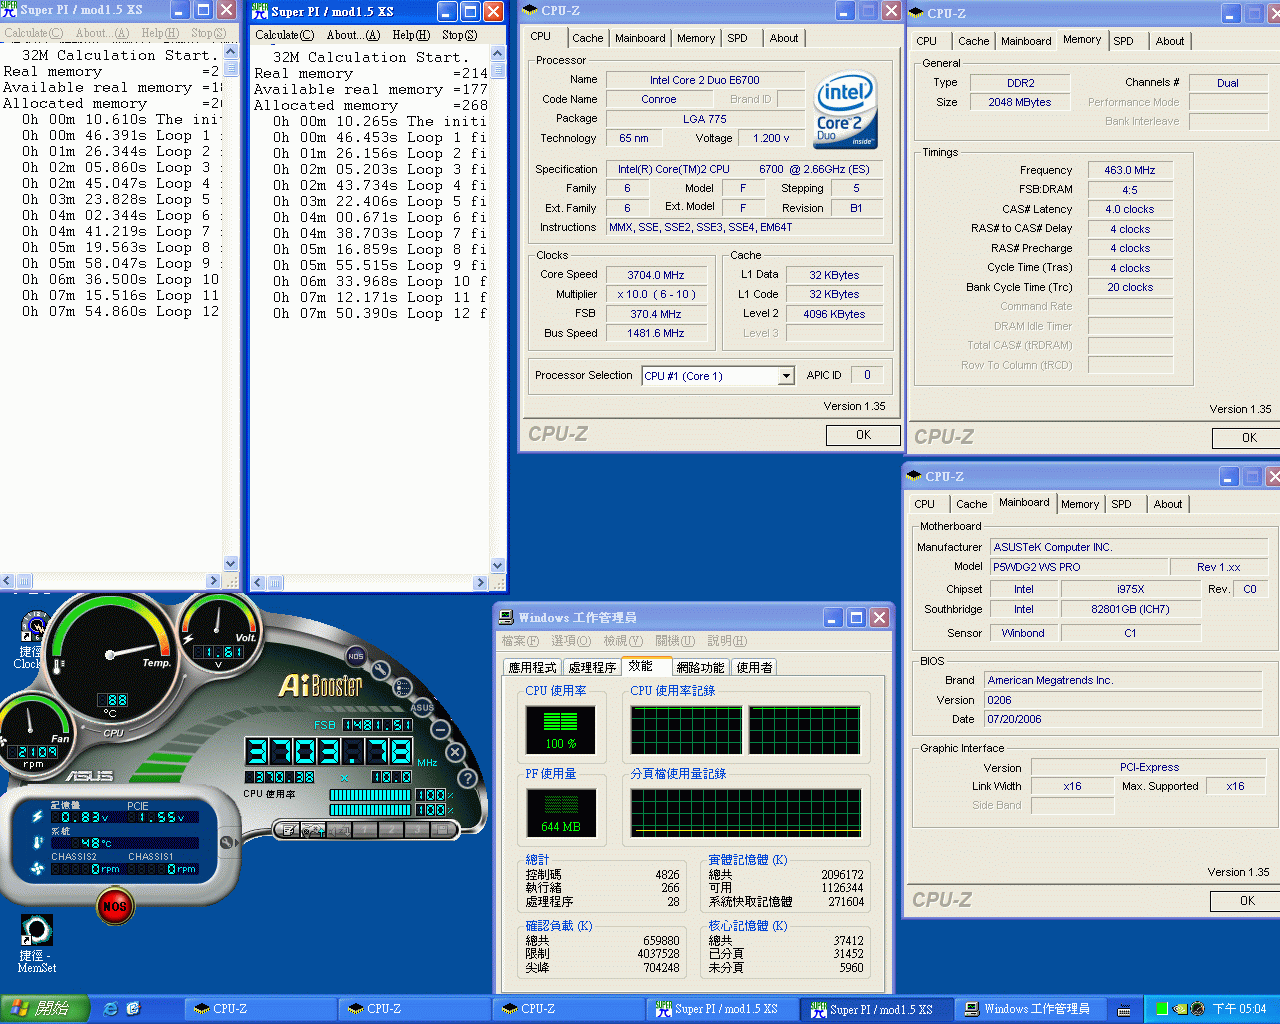
Task: Click the up scroll arrow in first Super PI
Action: pyautogui.click(x=231, y=51)
